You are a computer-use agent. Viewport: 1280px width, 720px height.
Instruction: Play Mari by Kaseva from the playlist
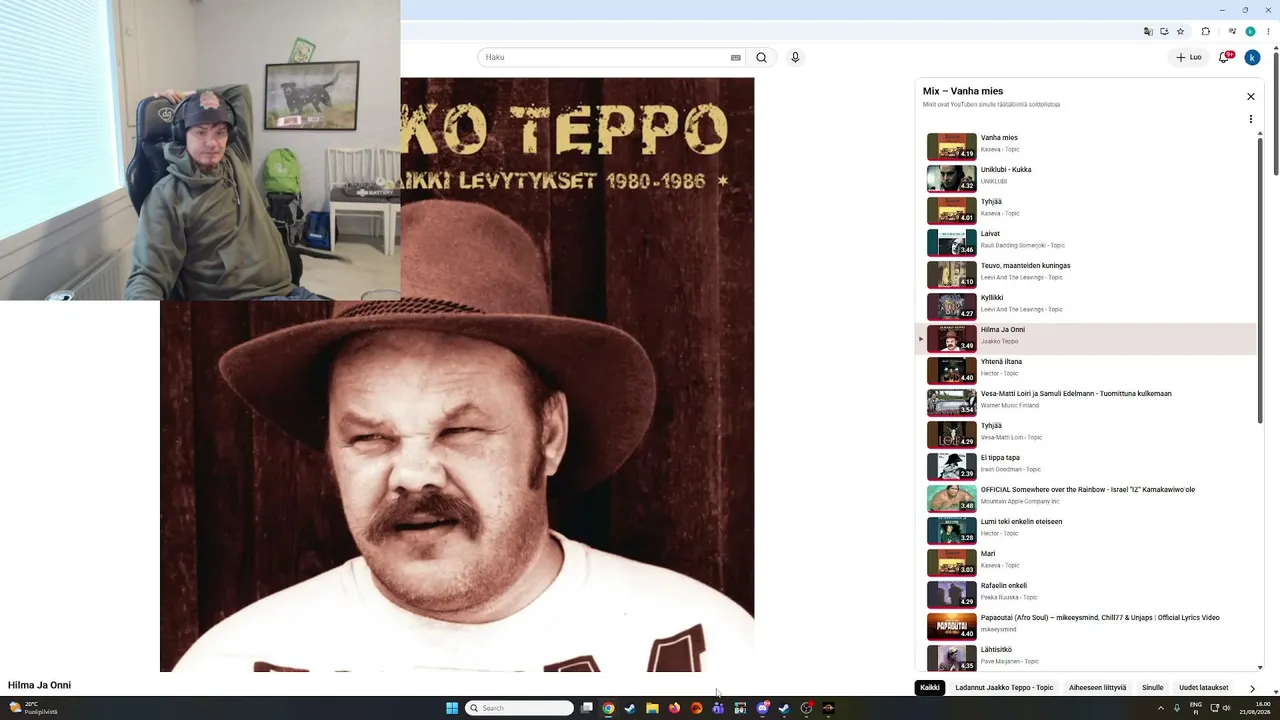(x=1085, y=562)
